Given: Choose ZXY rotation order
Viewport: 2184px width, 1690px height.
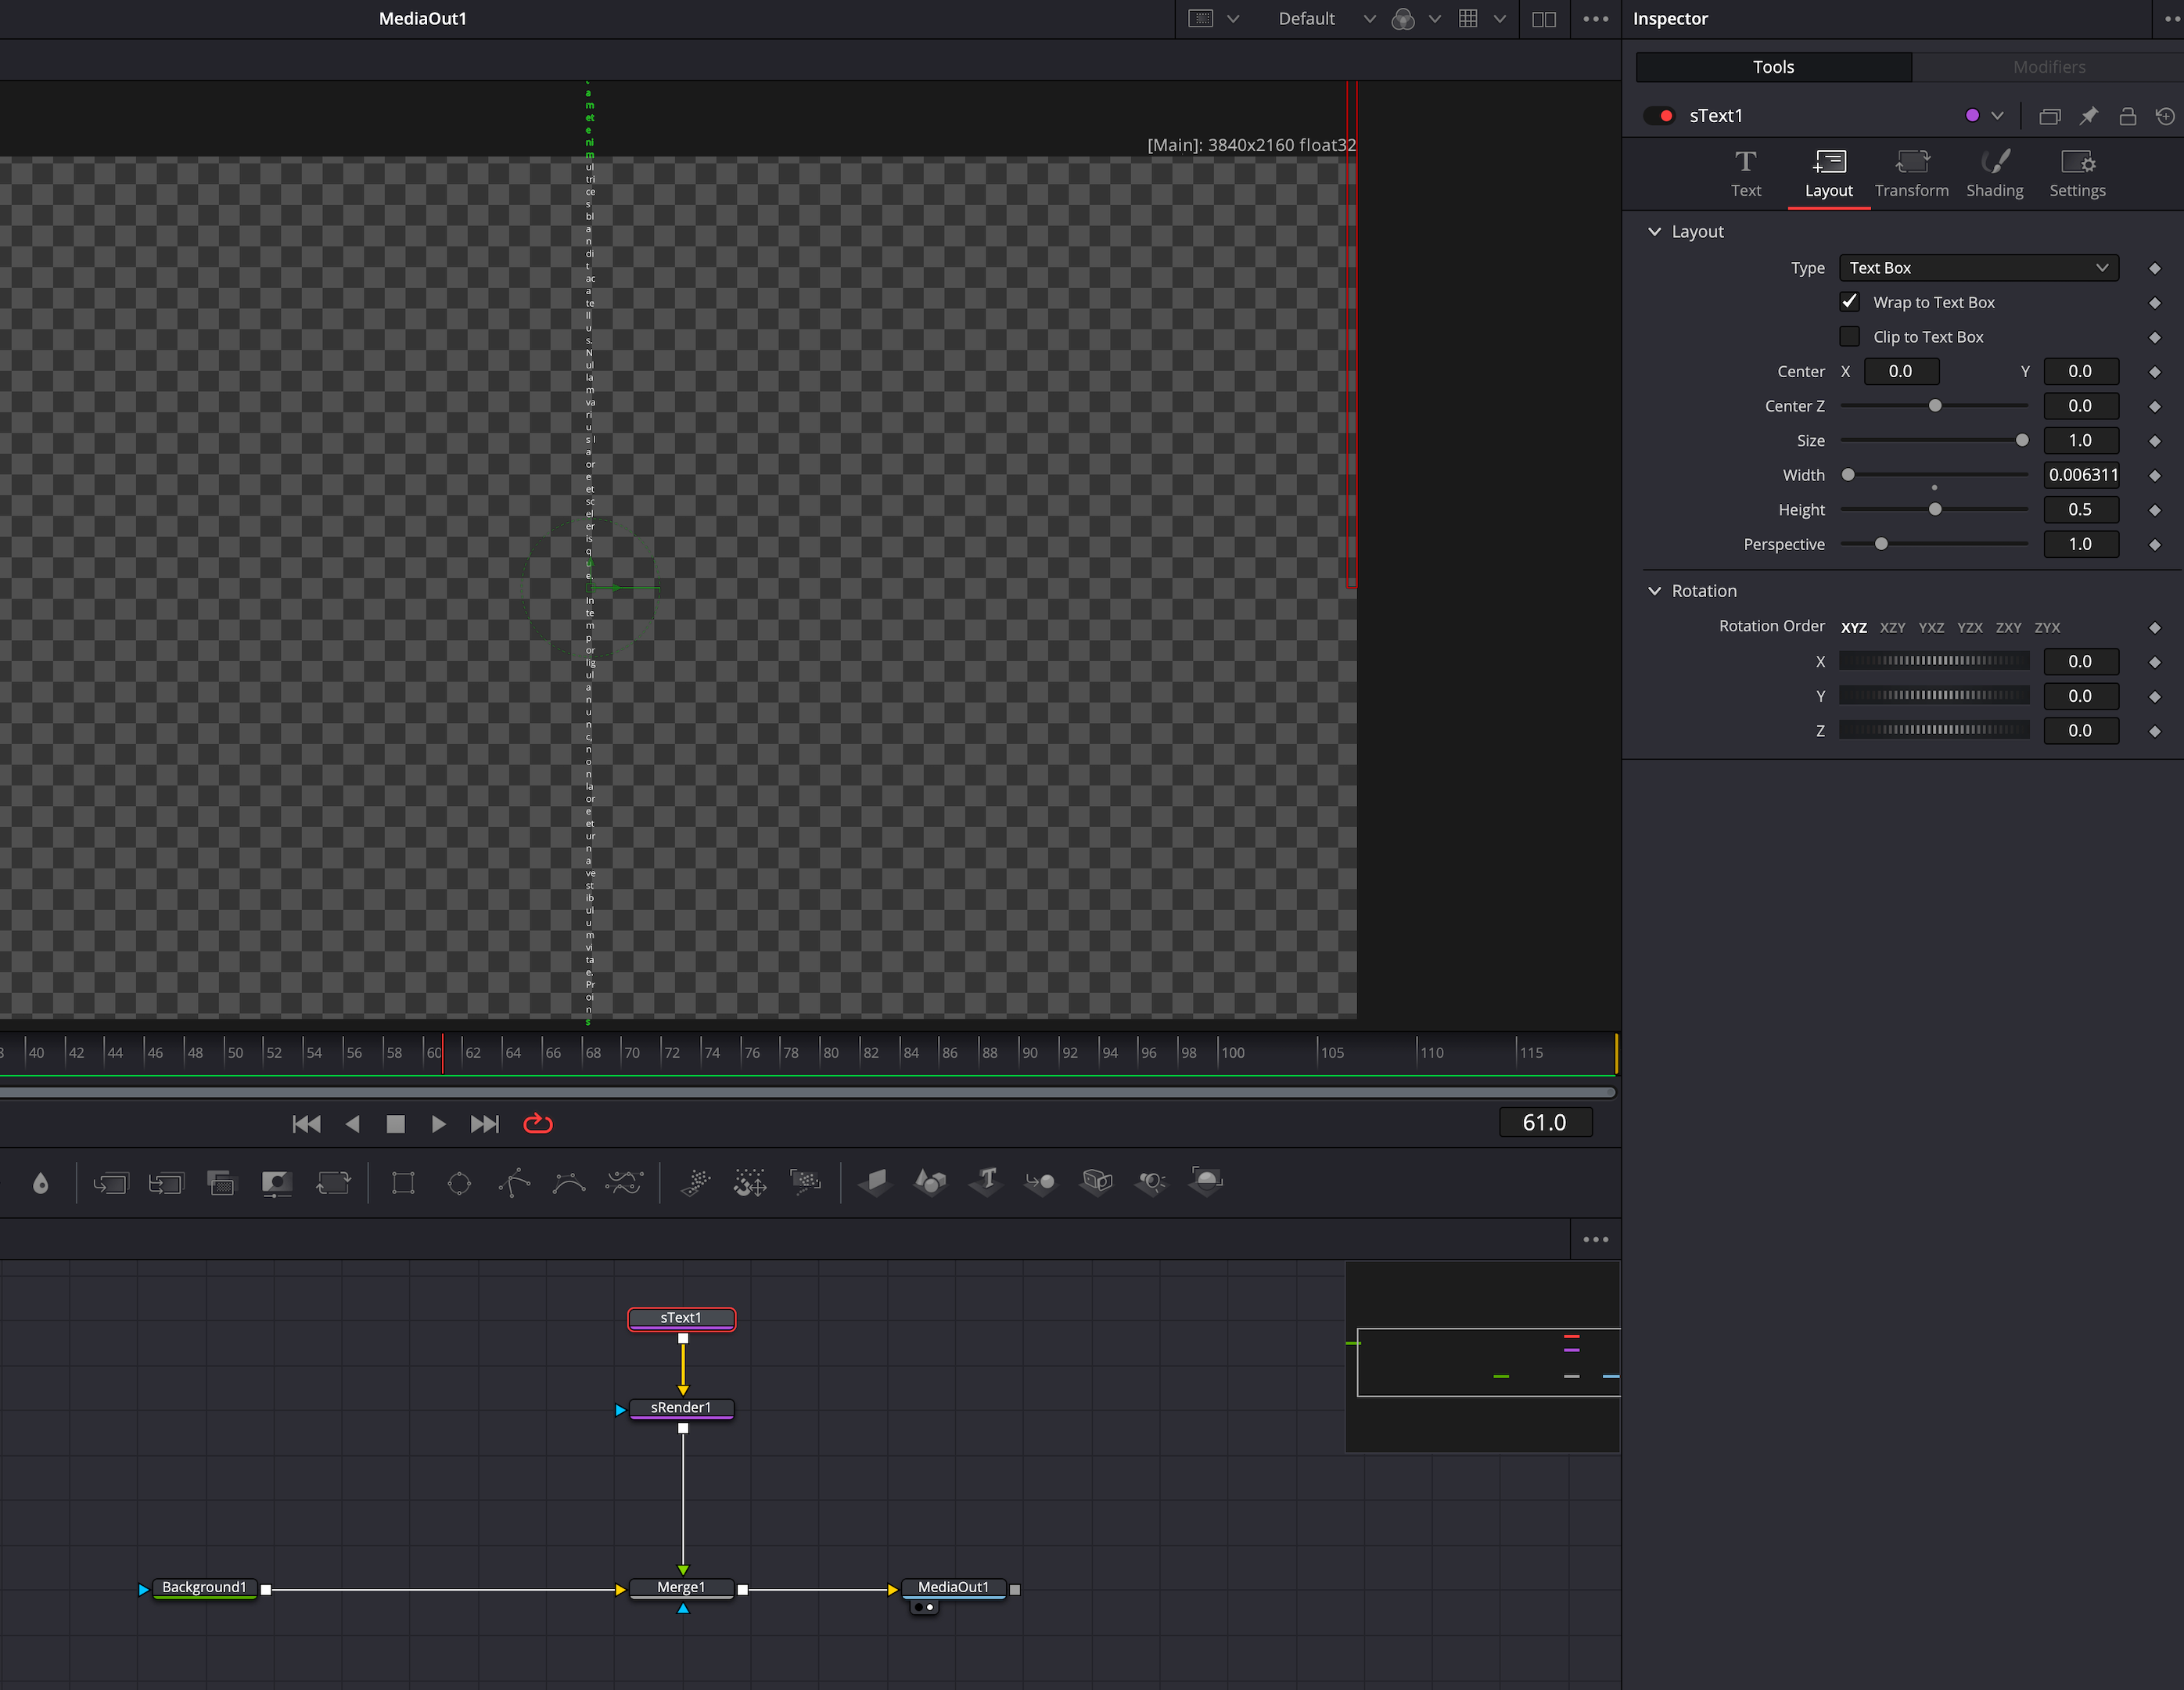Looking at the screenshot, I should (2009, 628).
